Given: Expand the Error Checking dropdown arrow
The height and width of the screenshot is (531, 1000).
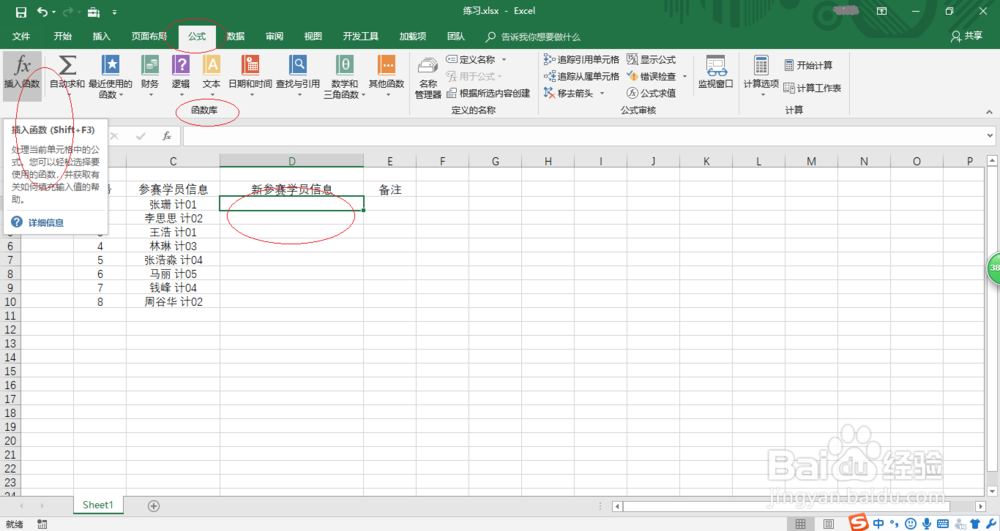Looking at the screenshot, I should [685, 76].
